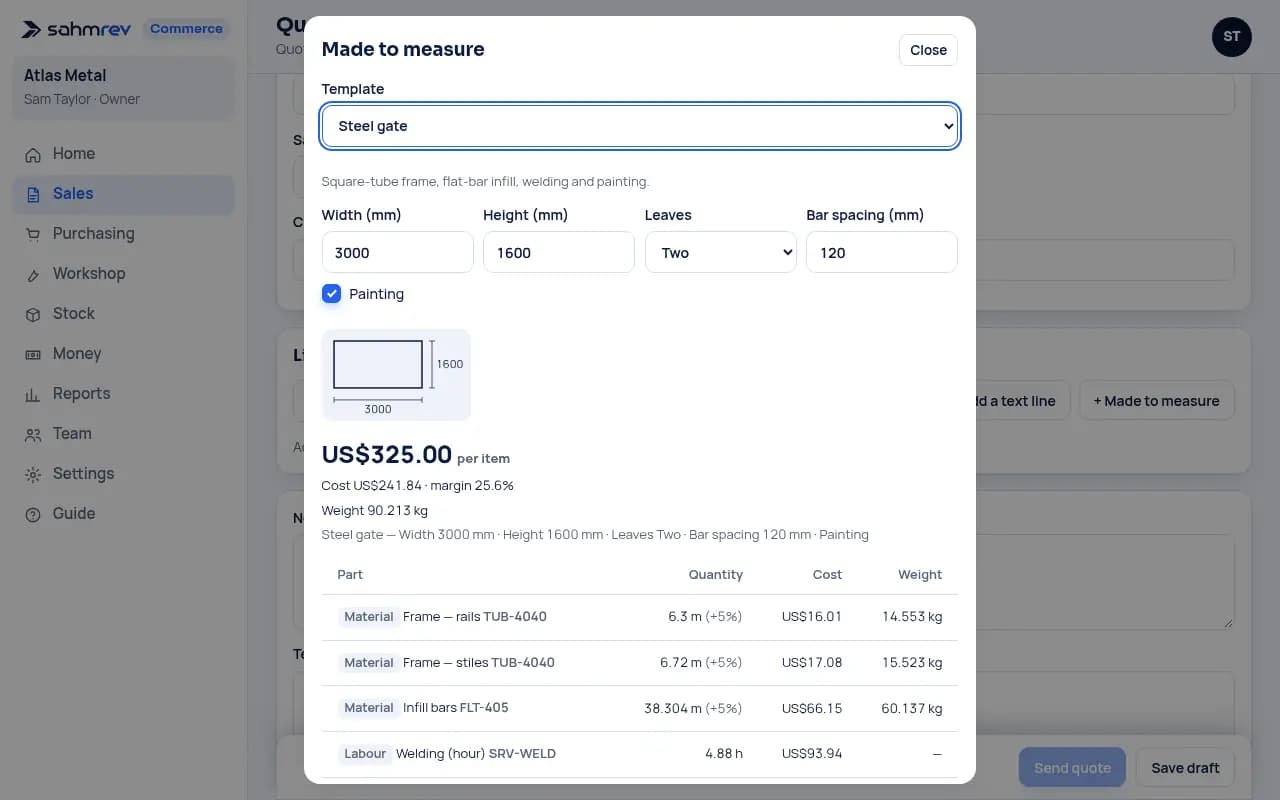
Task: Click the 'Infill bars FLT-405' row text
Action: (456, 708)
